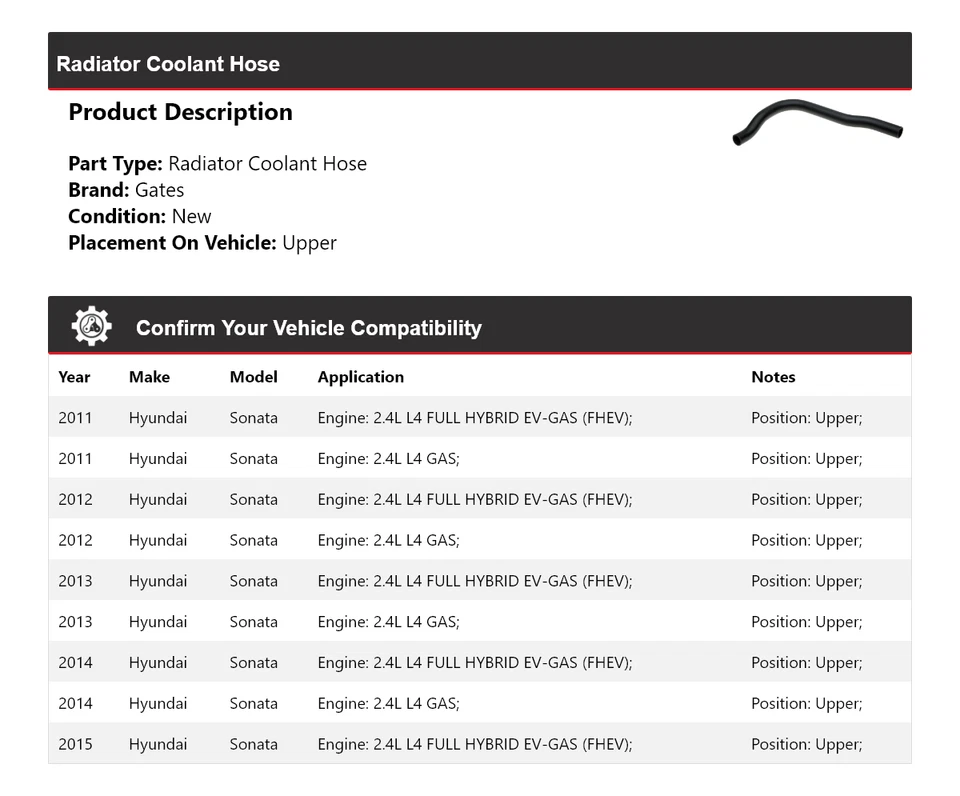Click the Radiator Coolant Hose title bar text
This screenshot has height=796, width=960.
point(168,64)
